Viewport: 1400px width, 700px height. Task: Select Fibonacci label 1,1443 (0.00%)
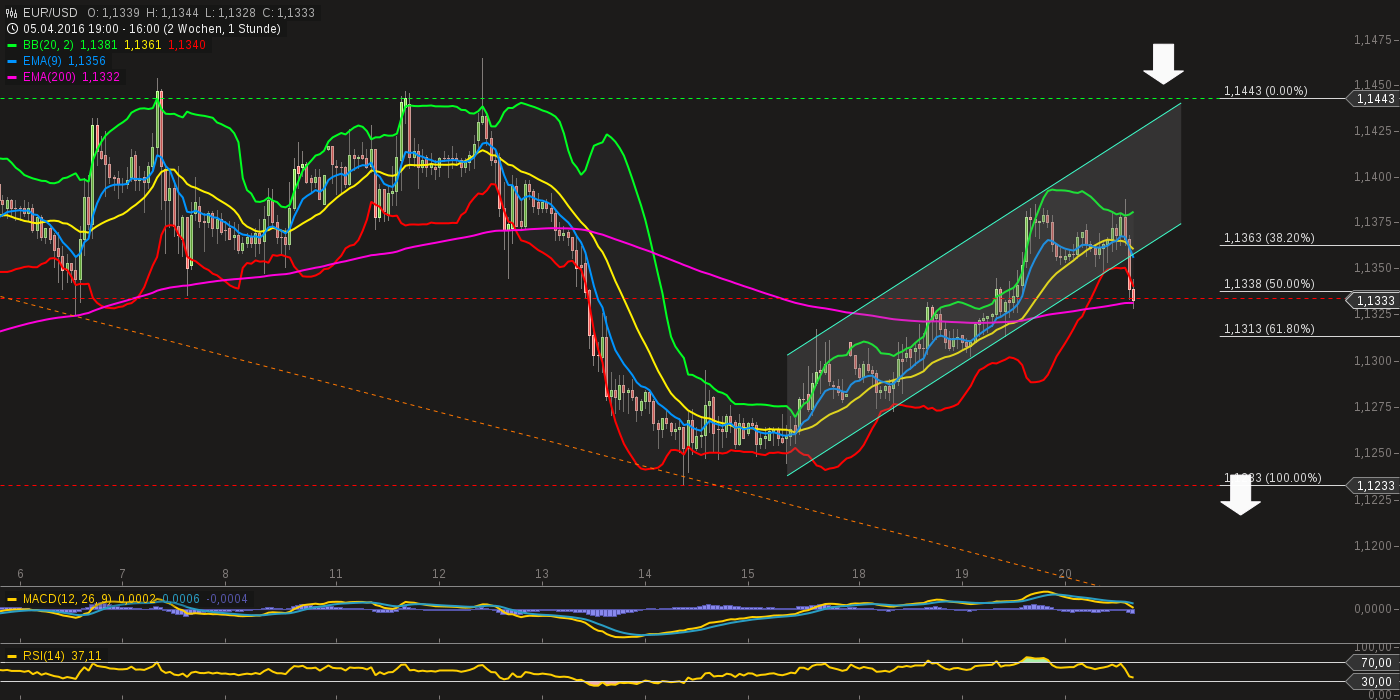[1265, 91]
